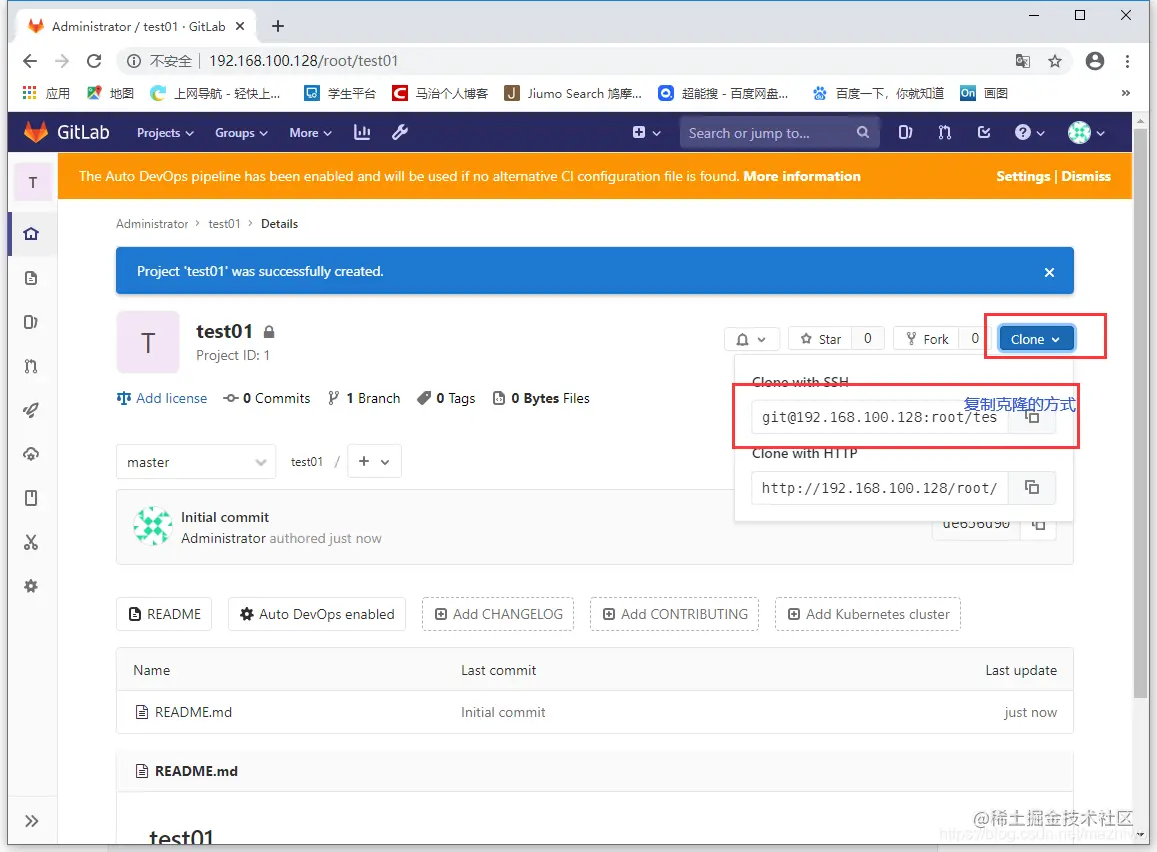Screen dimensions: 1157x852
Task: Dismiss the Auto DevOps banner
Action: tap(1086, 176)
